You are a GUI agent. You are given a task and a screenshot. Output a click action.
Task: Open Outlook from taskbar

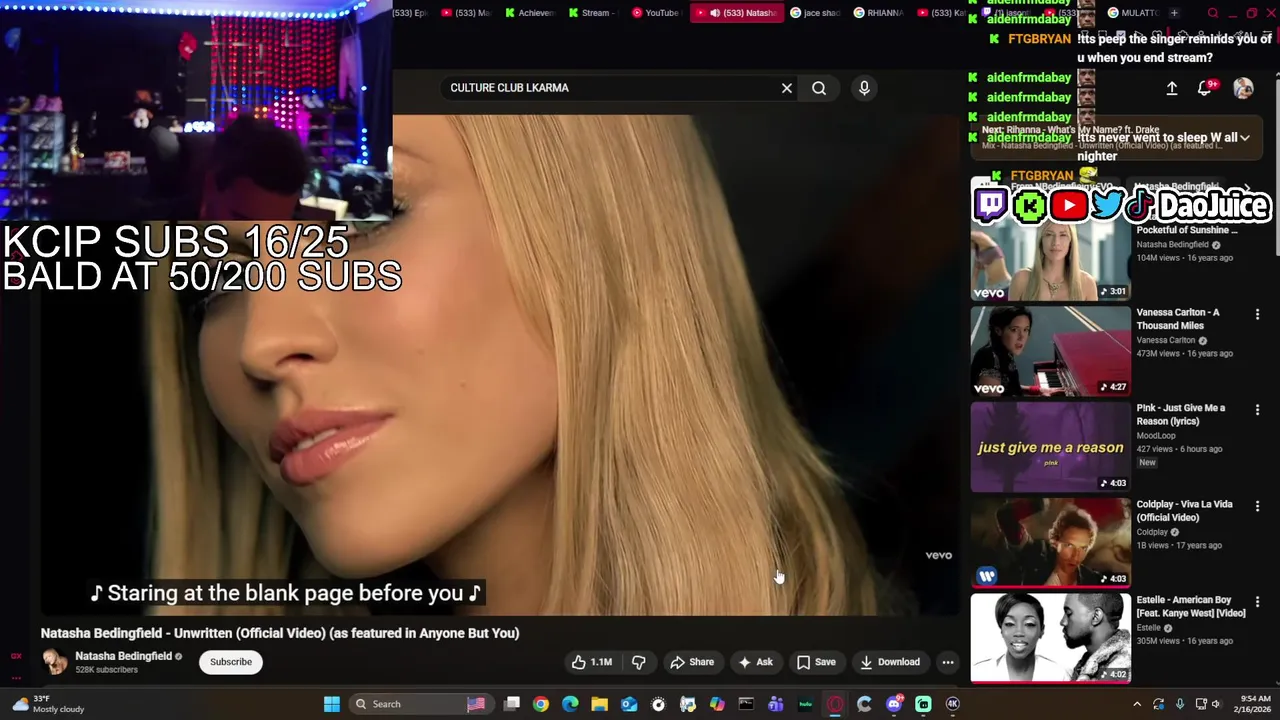[629, 704]
